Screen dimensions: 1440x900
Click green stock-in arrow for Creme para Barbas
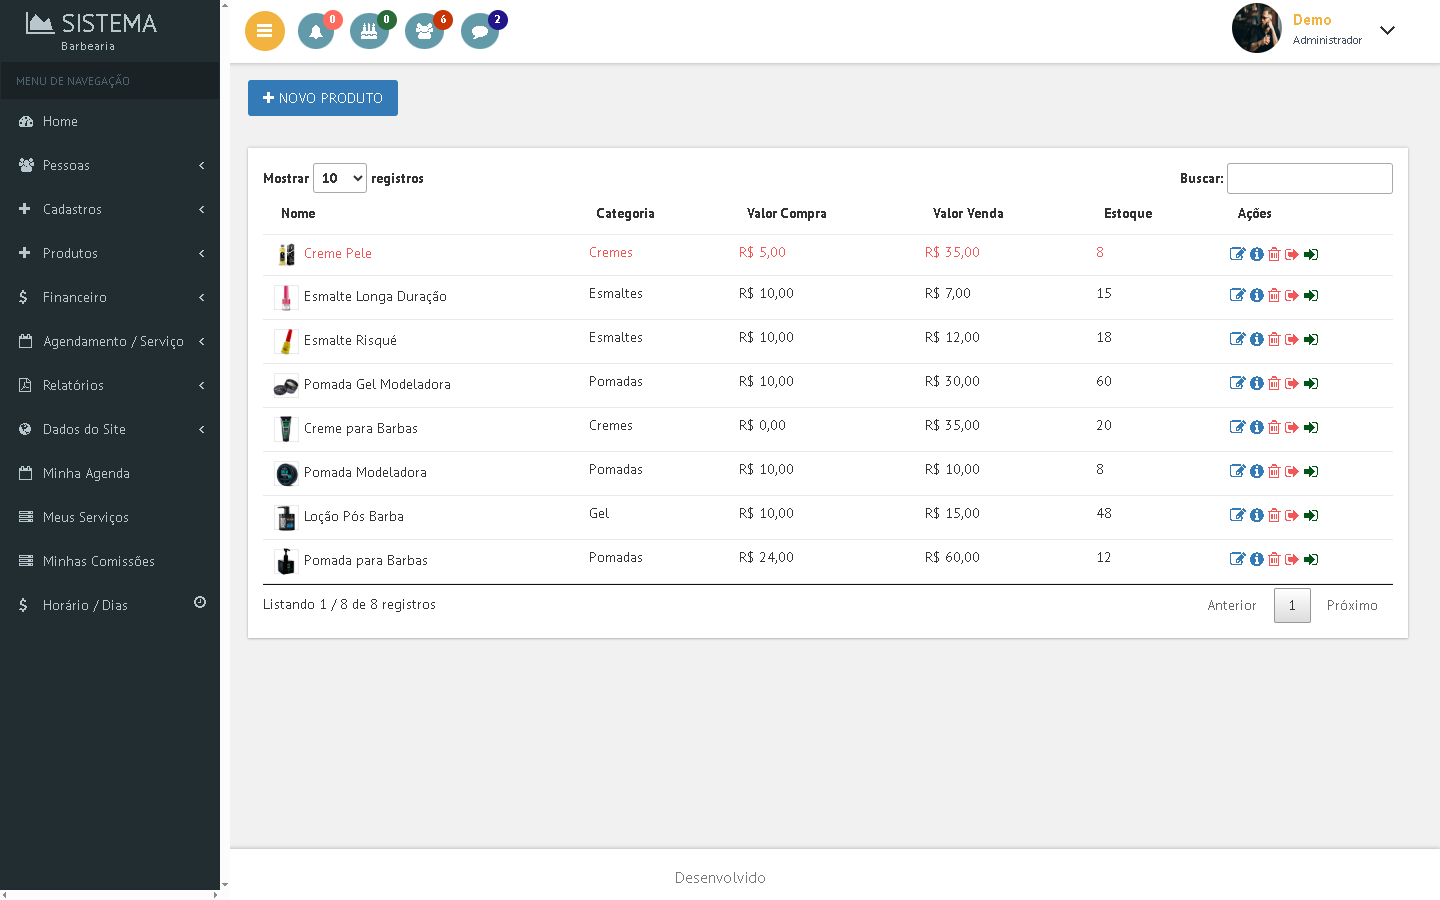[1311, 427]
